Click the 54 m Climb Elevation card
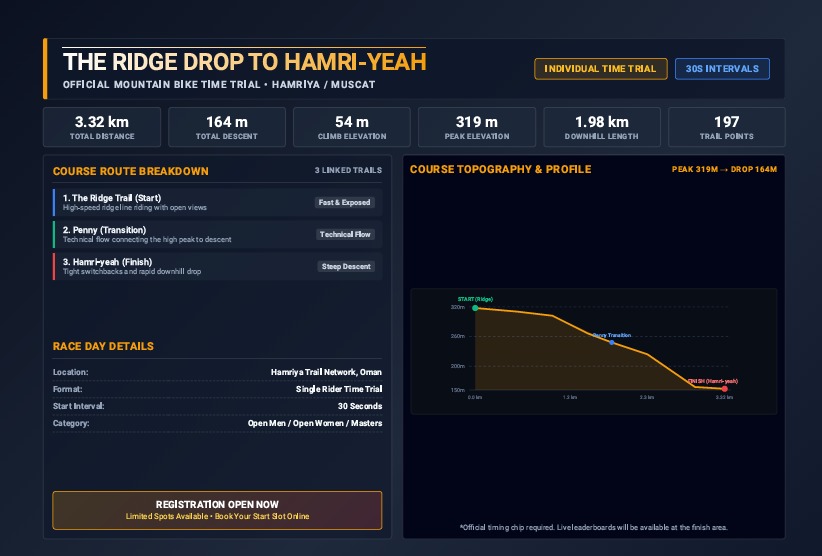 point(352,127)
